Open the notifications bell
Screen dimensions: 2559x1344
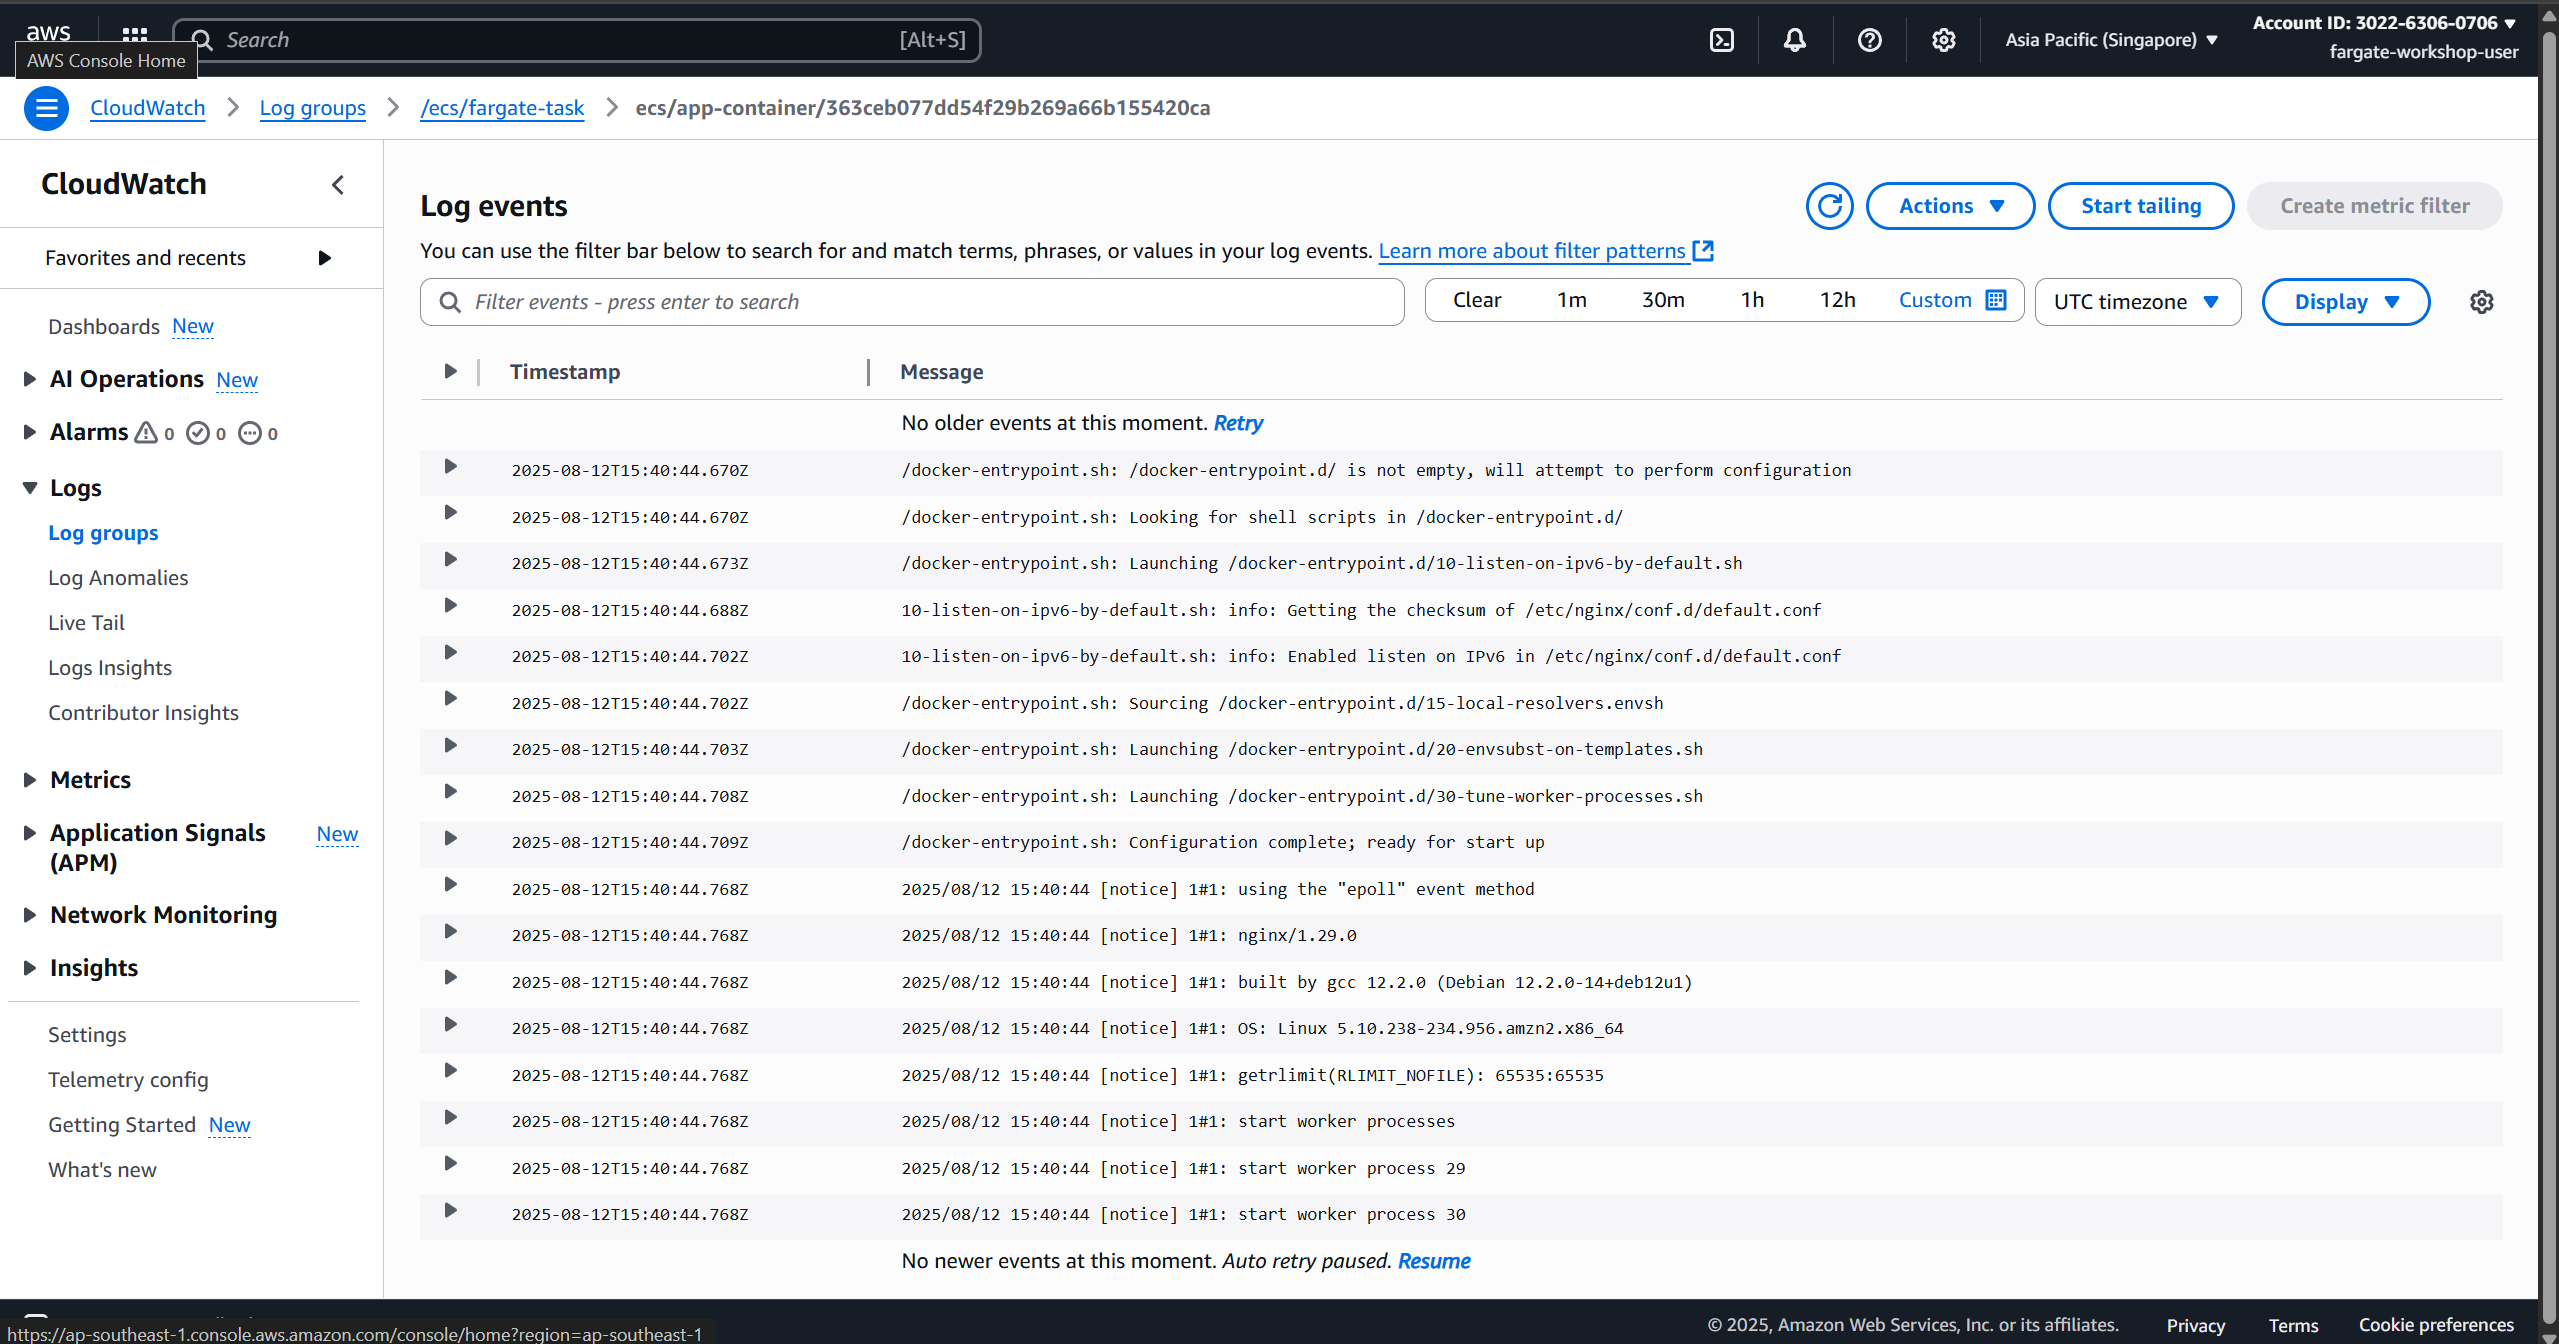1795,40
